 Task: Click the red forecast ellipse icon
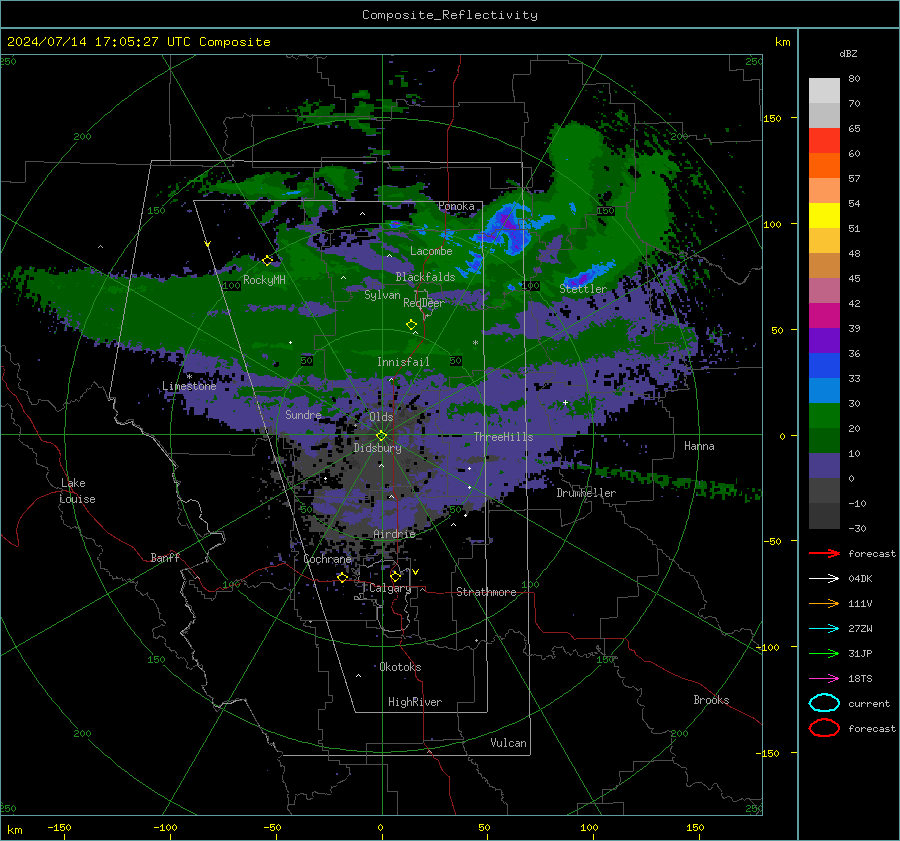(x=824, y=728)
